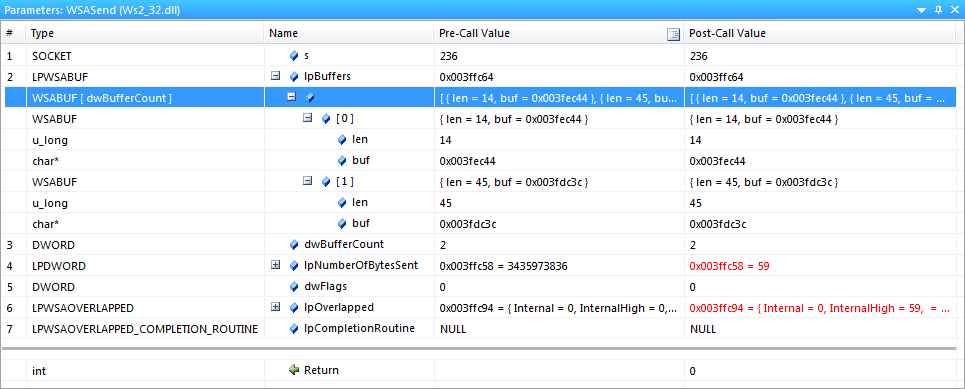This screenshot has height=389, width=965.
Task: Collapse the [1] WSABUF element
Action: tap(308, 181)
